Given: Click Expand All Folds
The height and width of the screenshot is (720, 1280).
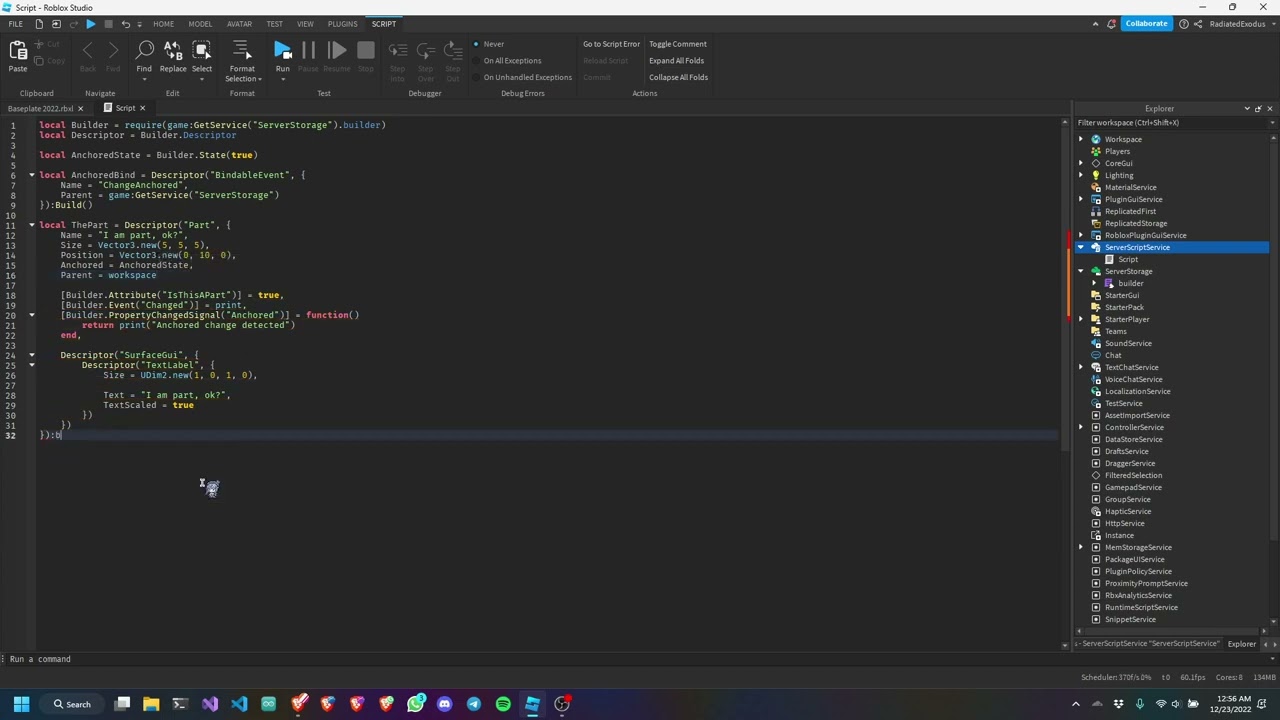Looking at the screenshot, I should pos(676,60).
